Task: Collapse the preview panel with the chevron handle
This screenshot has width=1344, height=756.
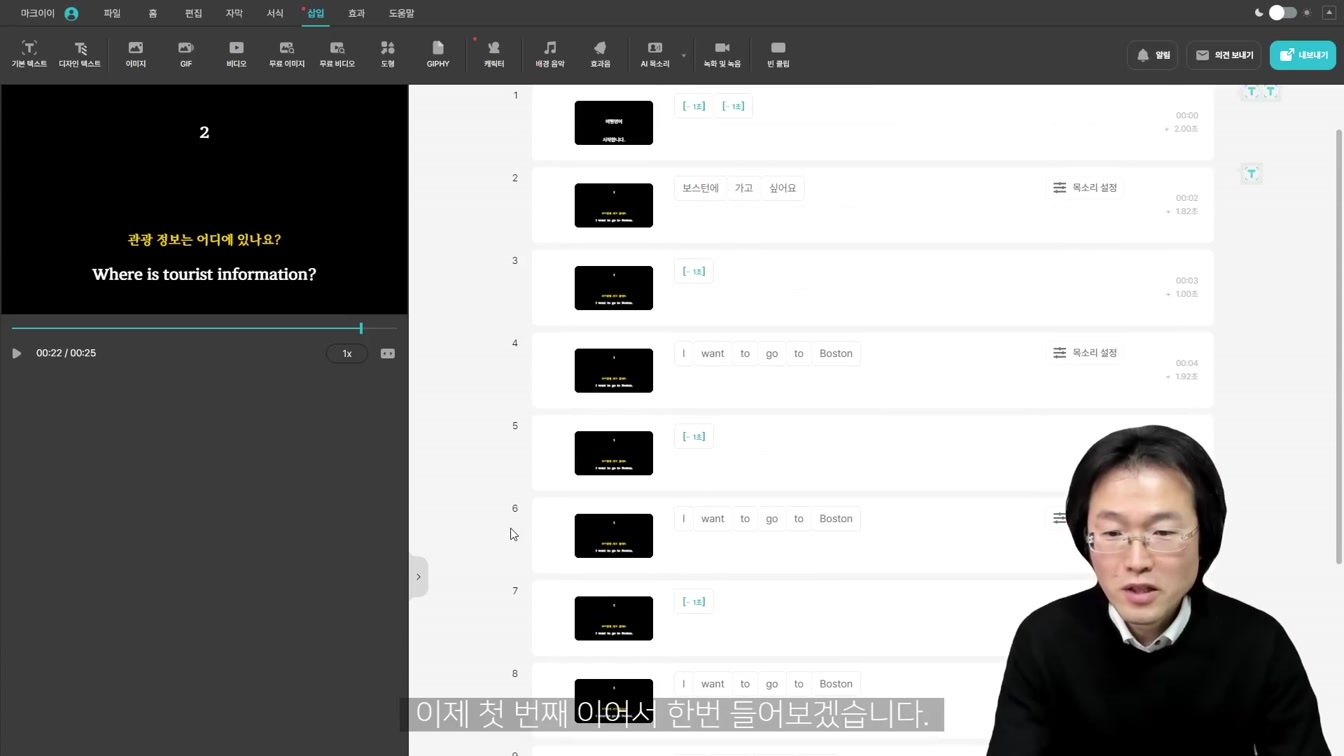Action: [x=418, y=576]
